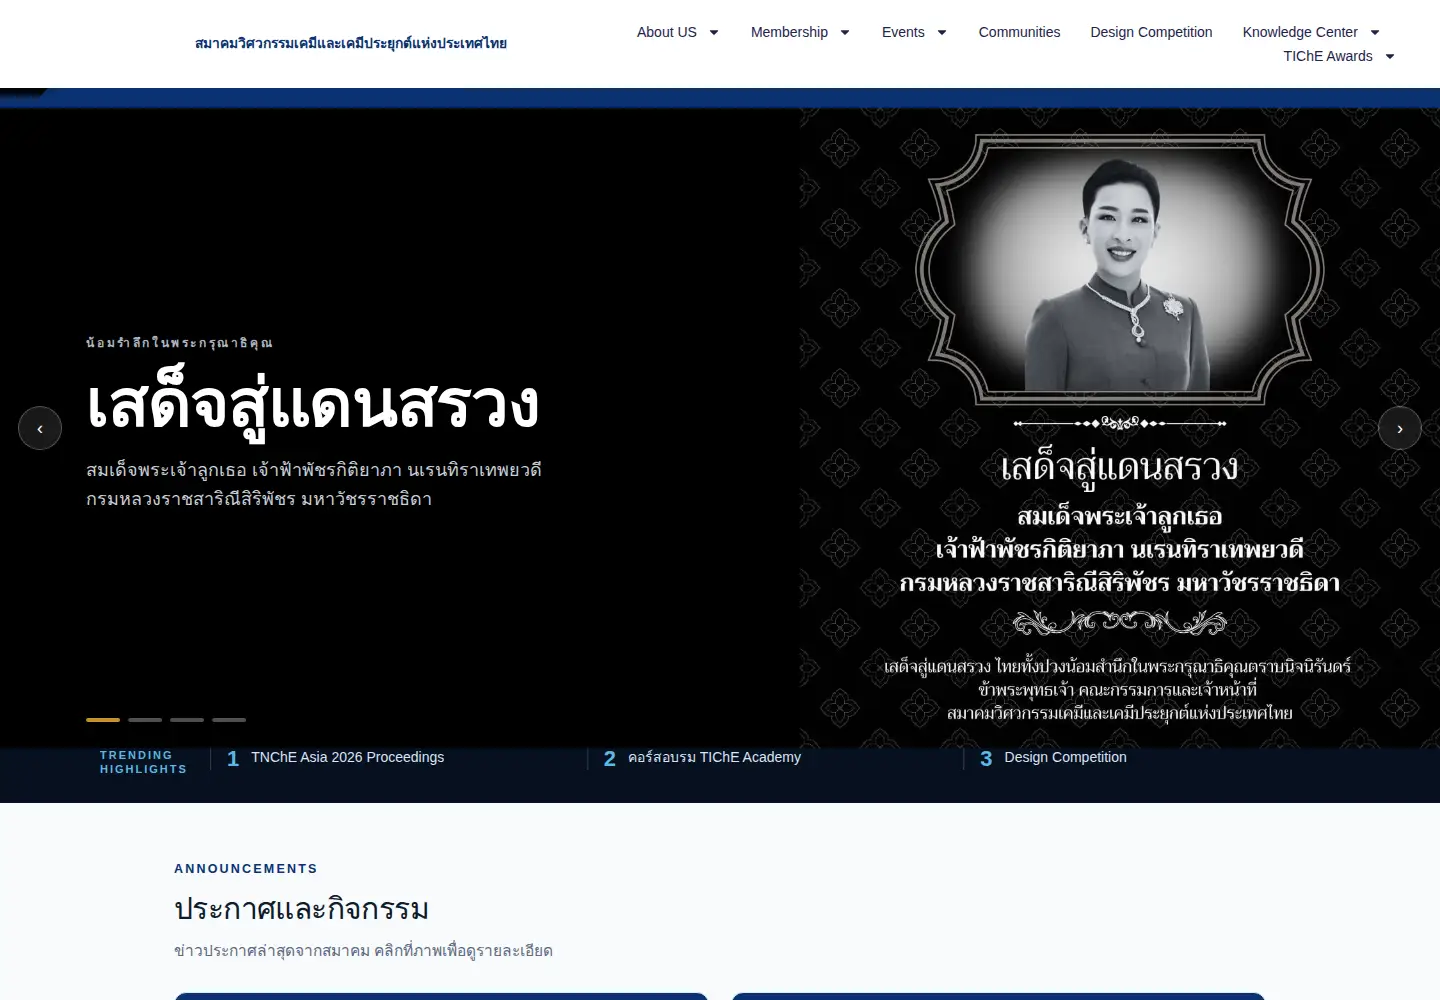Click the ประกาศและกิจกรรม section heading
The width and height of the screenshot is (1440, 1000).
pyautogui.click(x=301, y=909)
